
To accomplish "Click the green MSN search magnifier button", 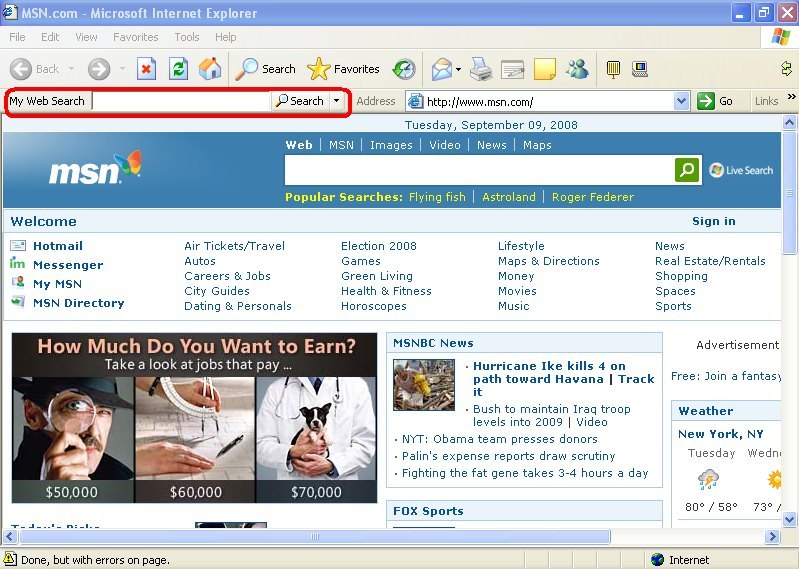I will pos(687,170).
